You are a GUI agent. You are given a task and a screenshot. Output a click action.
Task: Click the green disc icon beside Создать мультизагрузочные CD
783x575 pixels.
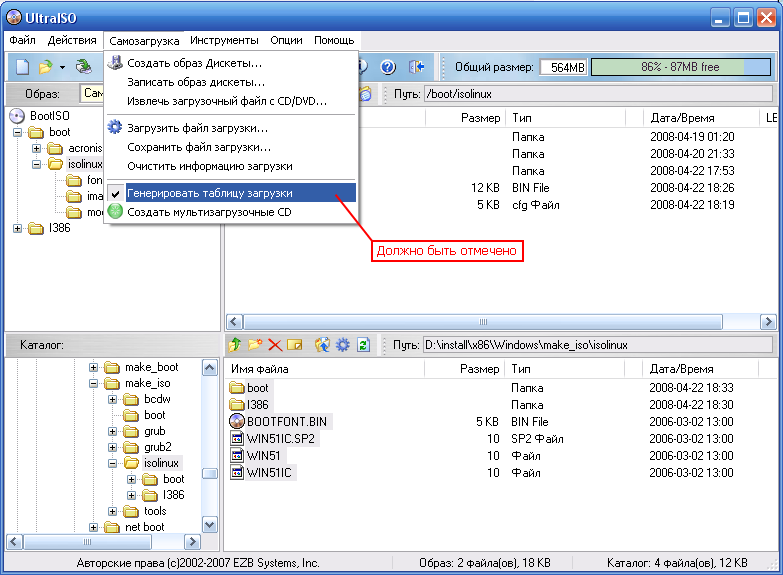pos(115,211)
